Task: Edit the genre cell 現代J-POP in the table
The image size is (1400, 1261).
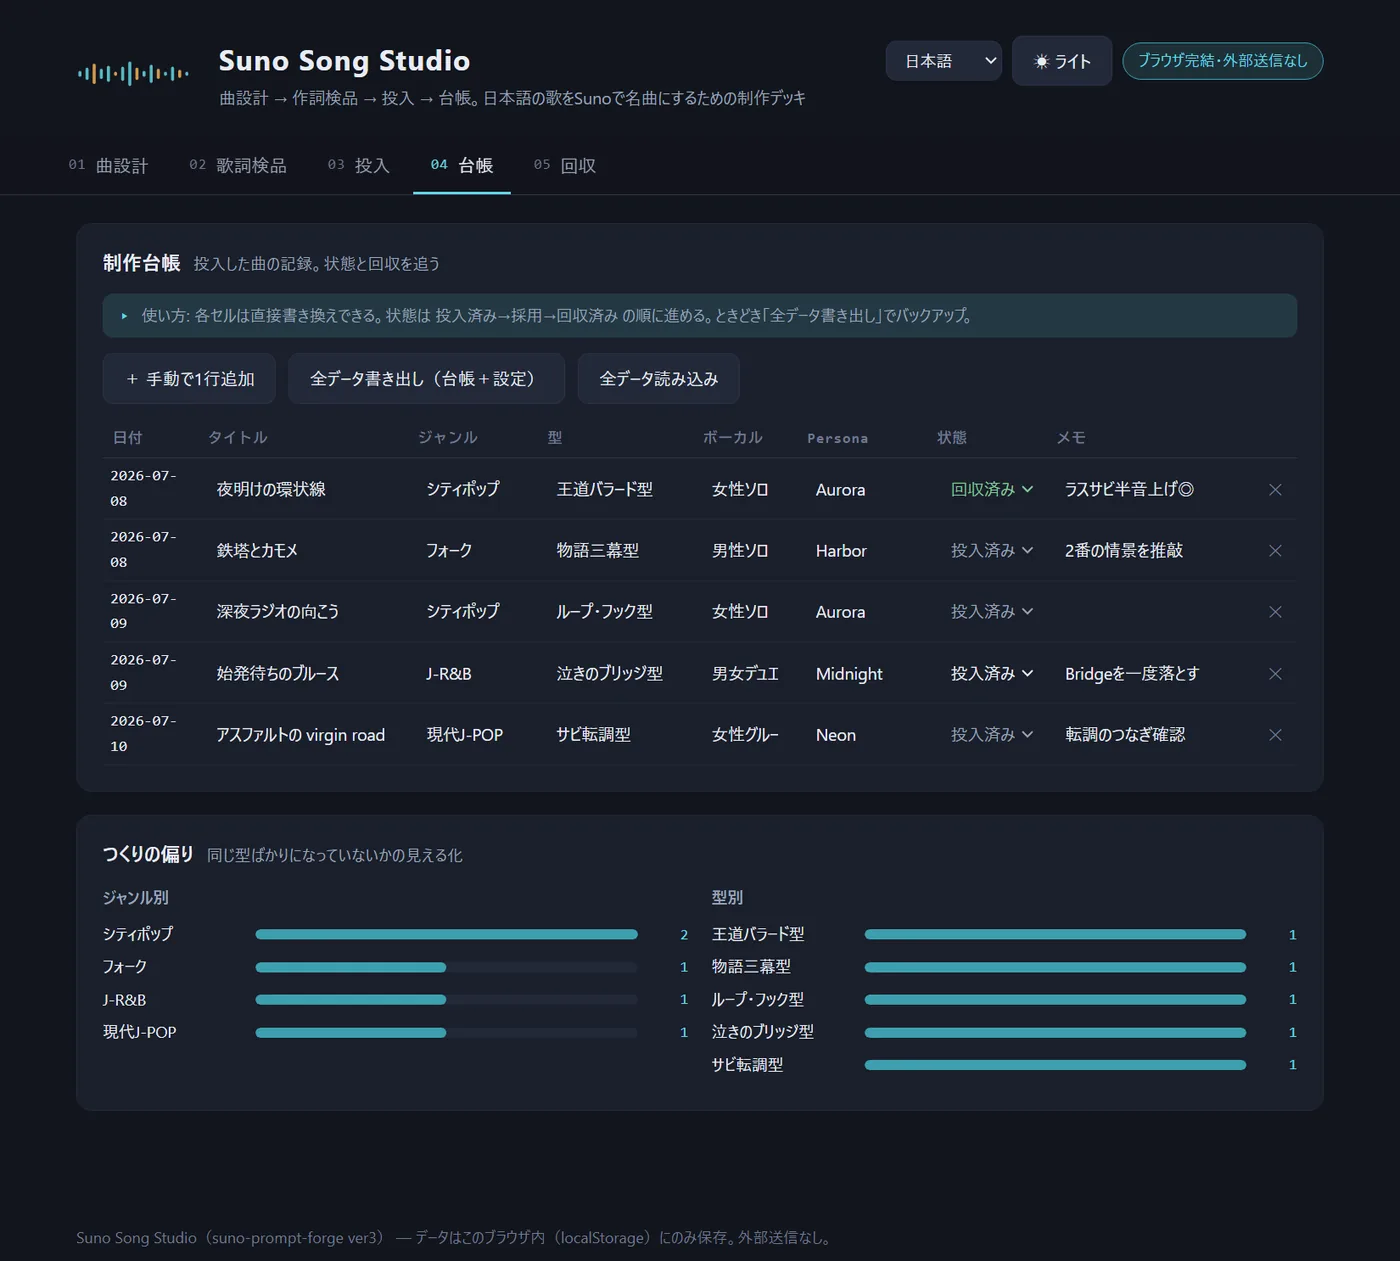Action: tap(475, 735)
